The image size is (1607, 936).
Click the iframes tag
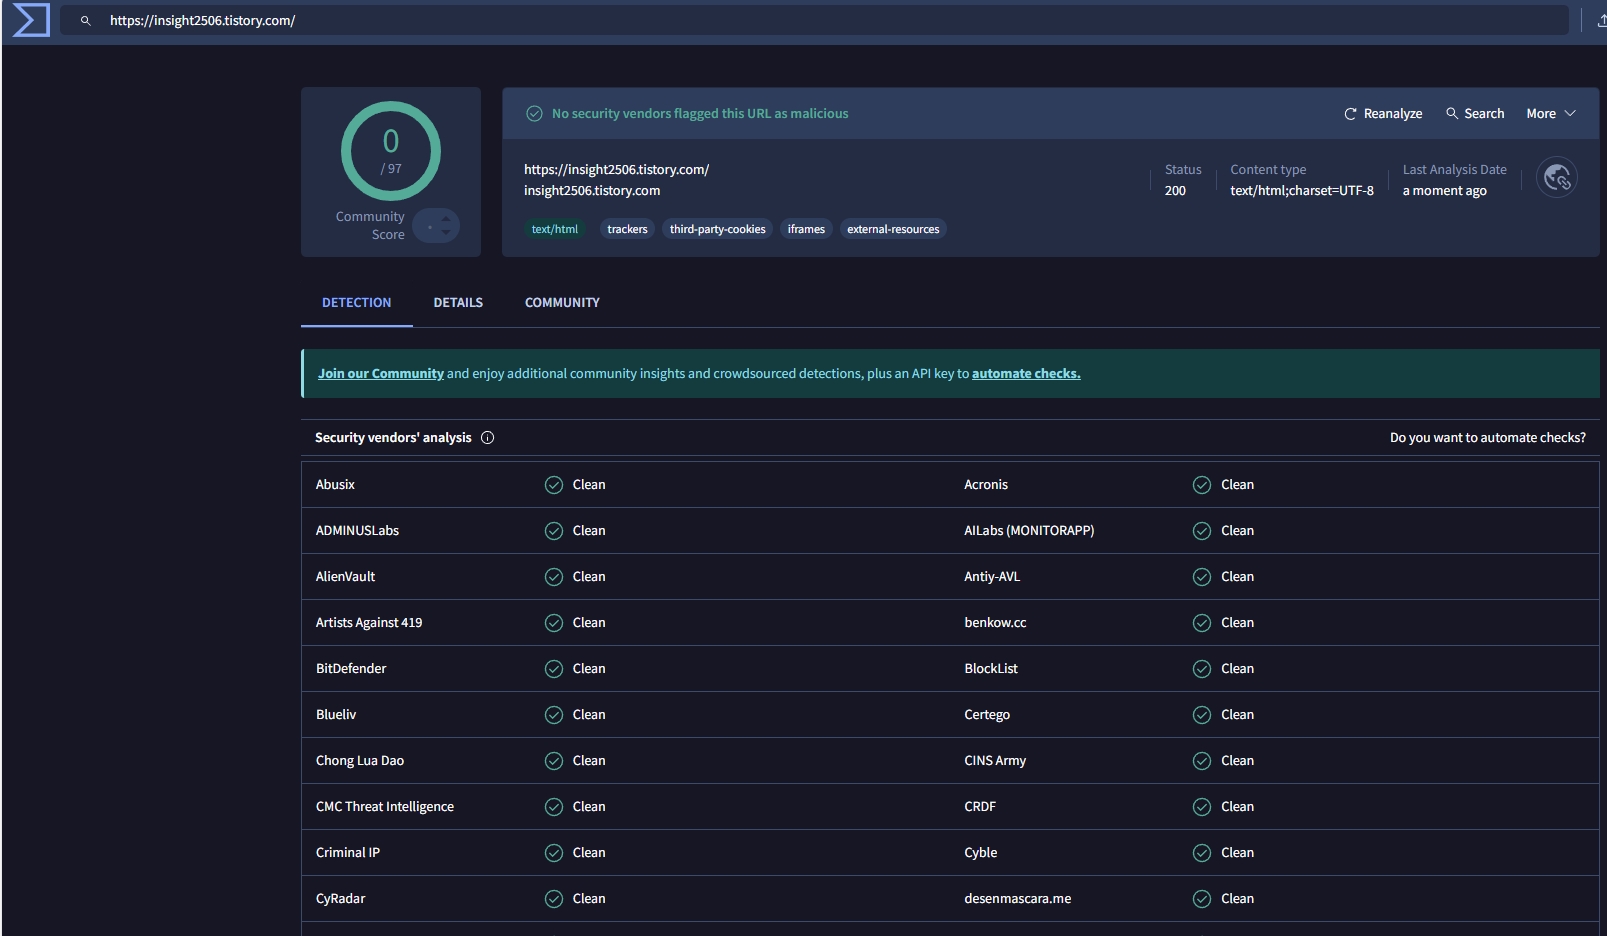click(806, 229)
